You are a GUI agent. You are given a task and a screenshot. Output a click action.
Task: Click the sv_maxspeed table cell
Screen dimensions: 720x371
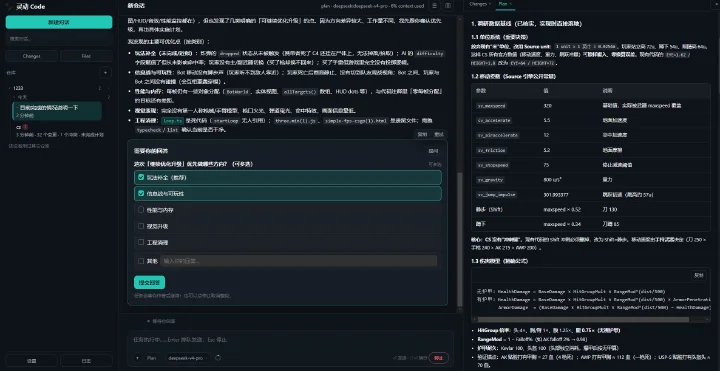(x=491, y=106)
